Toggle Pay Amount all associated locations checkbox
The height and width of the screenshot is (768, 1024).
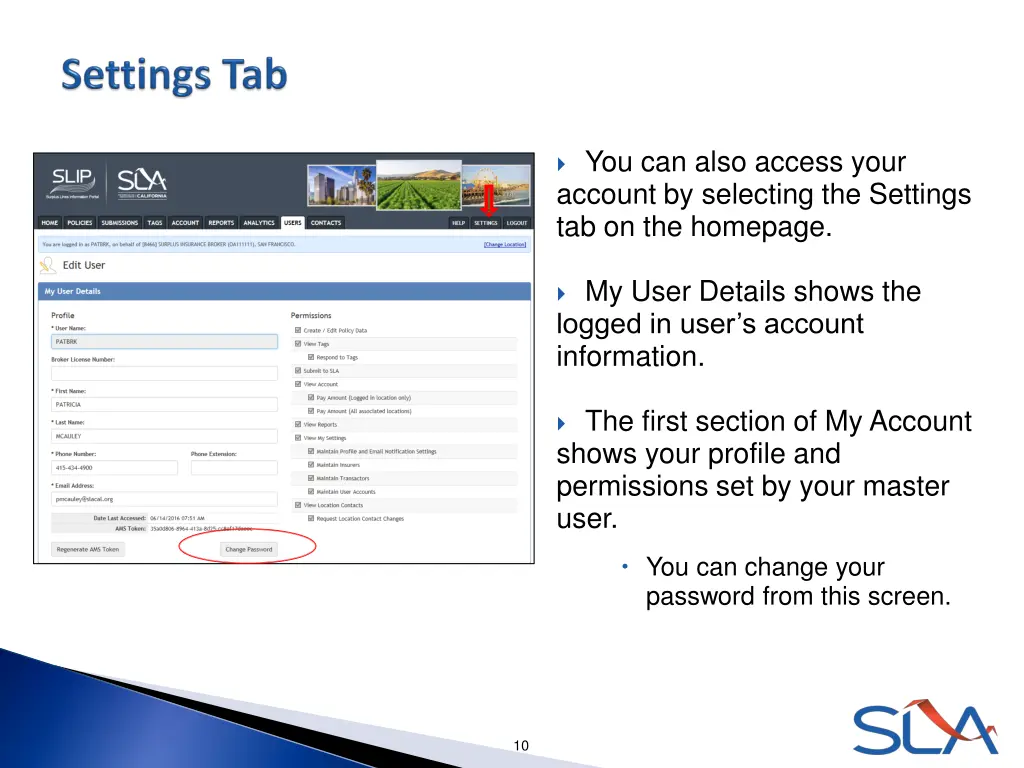tap(311, 411)
